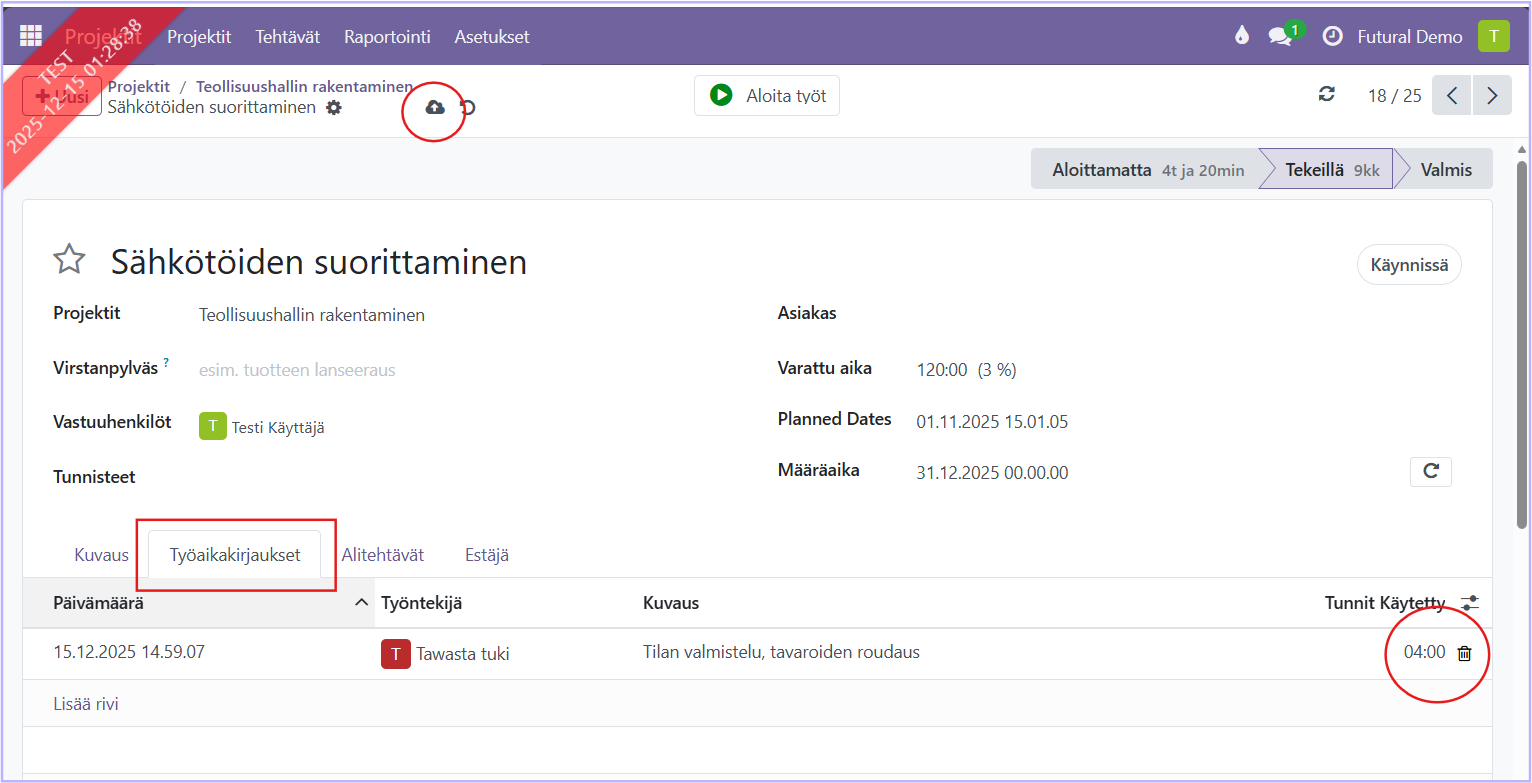The width and height of the screenshot is (1532, 783).
Task: Set stage to Valmis in status bar
Action: [x=1445, y=170]
